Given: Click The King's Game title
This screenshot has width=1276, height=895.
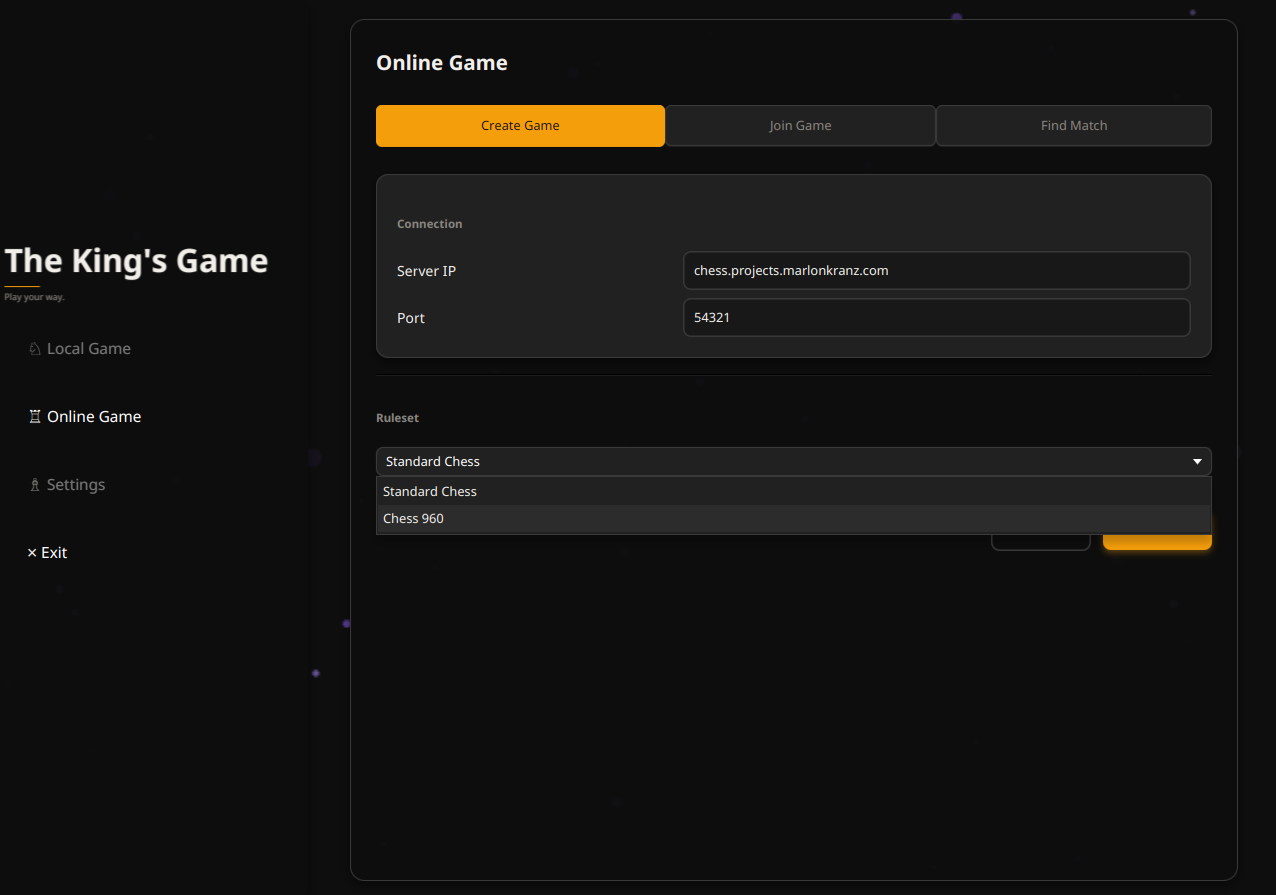Looking at the screenshot, I should click(137, 261).
